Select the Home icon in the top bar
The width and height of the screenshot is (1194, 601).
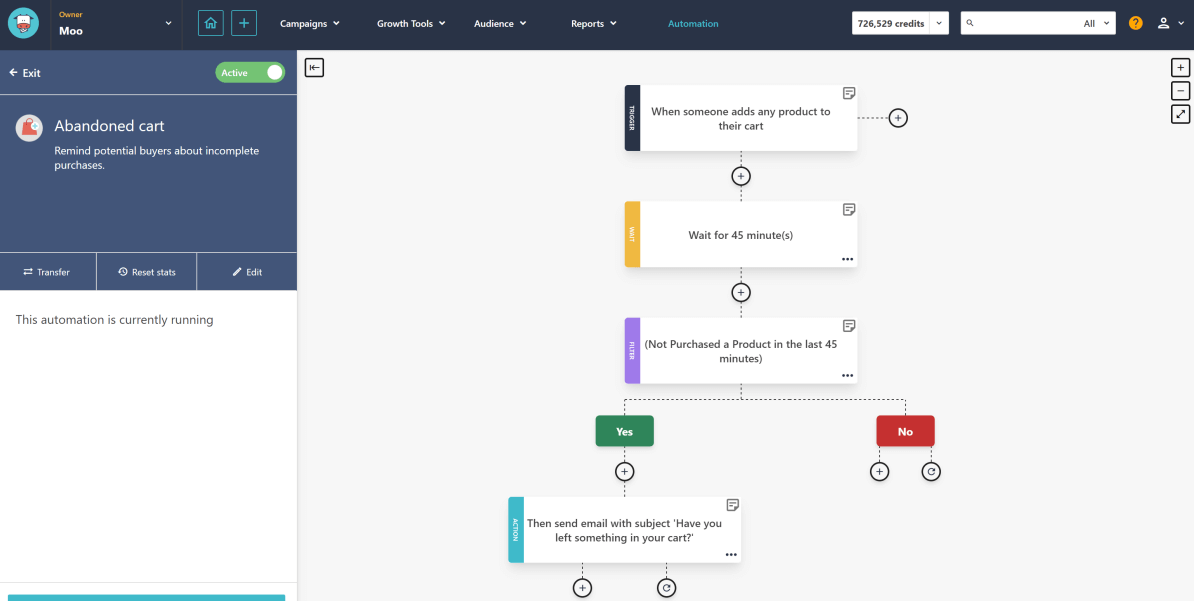click(x=210, y=22)
